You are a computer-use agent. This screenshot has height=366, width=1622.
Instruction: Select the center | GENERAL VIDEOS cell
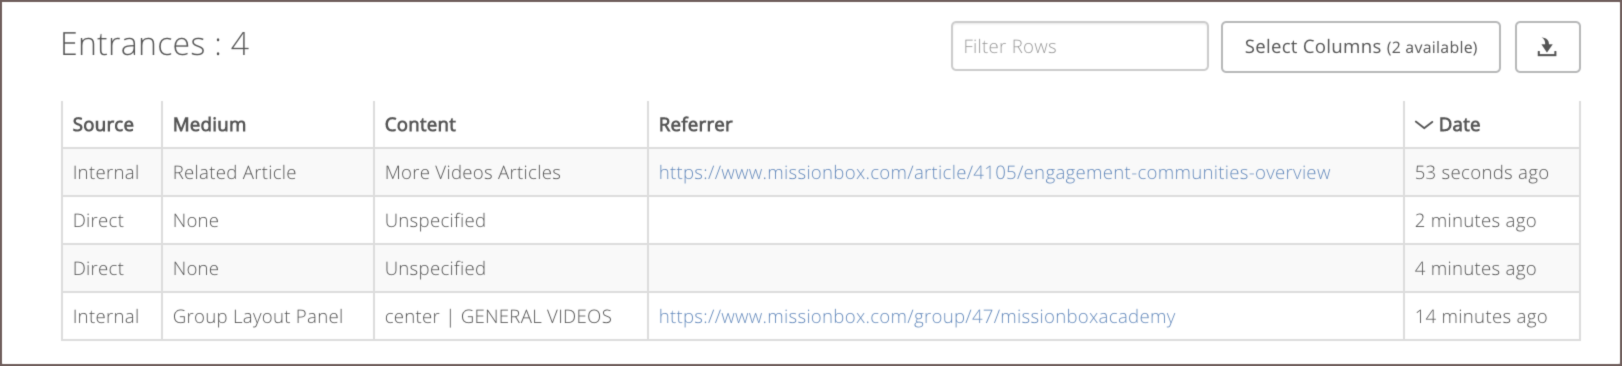coord(511,316)
